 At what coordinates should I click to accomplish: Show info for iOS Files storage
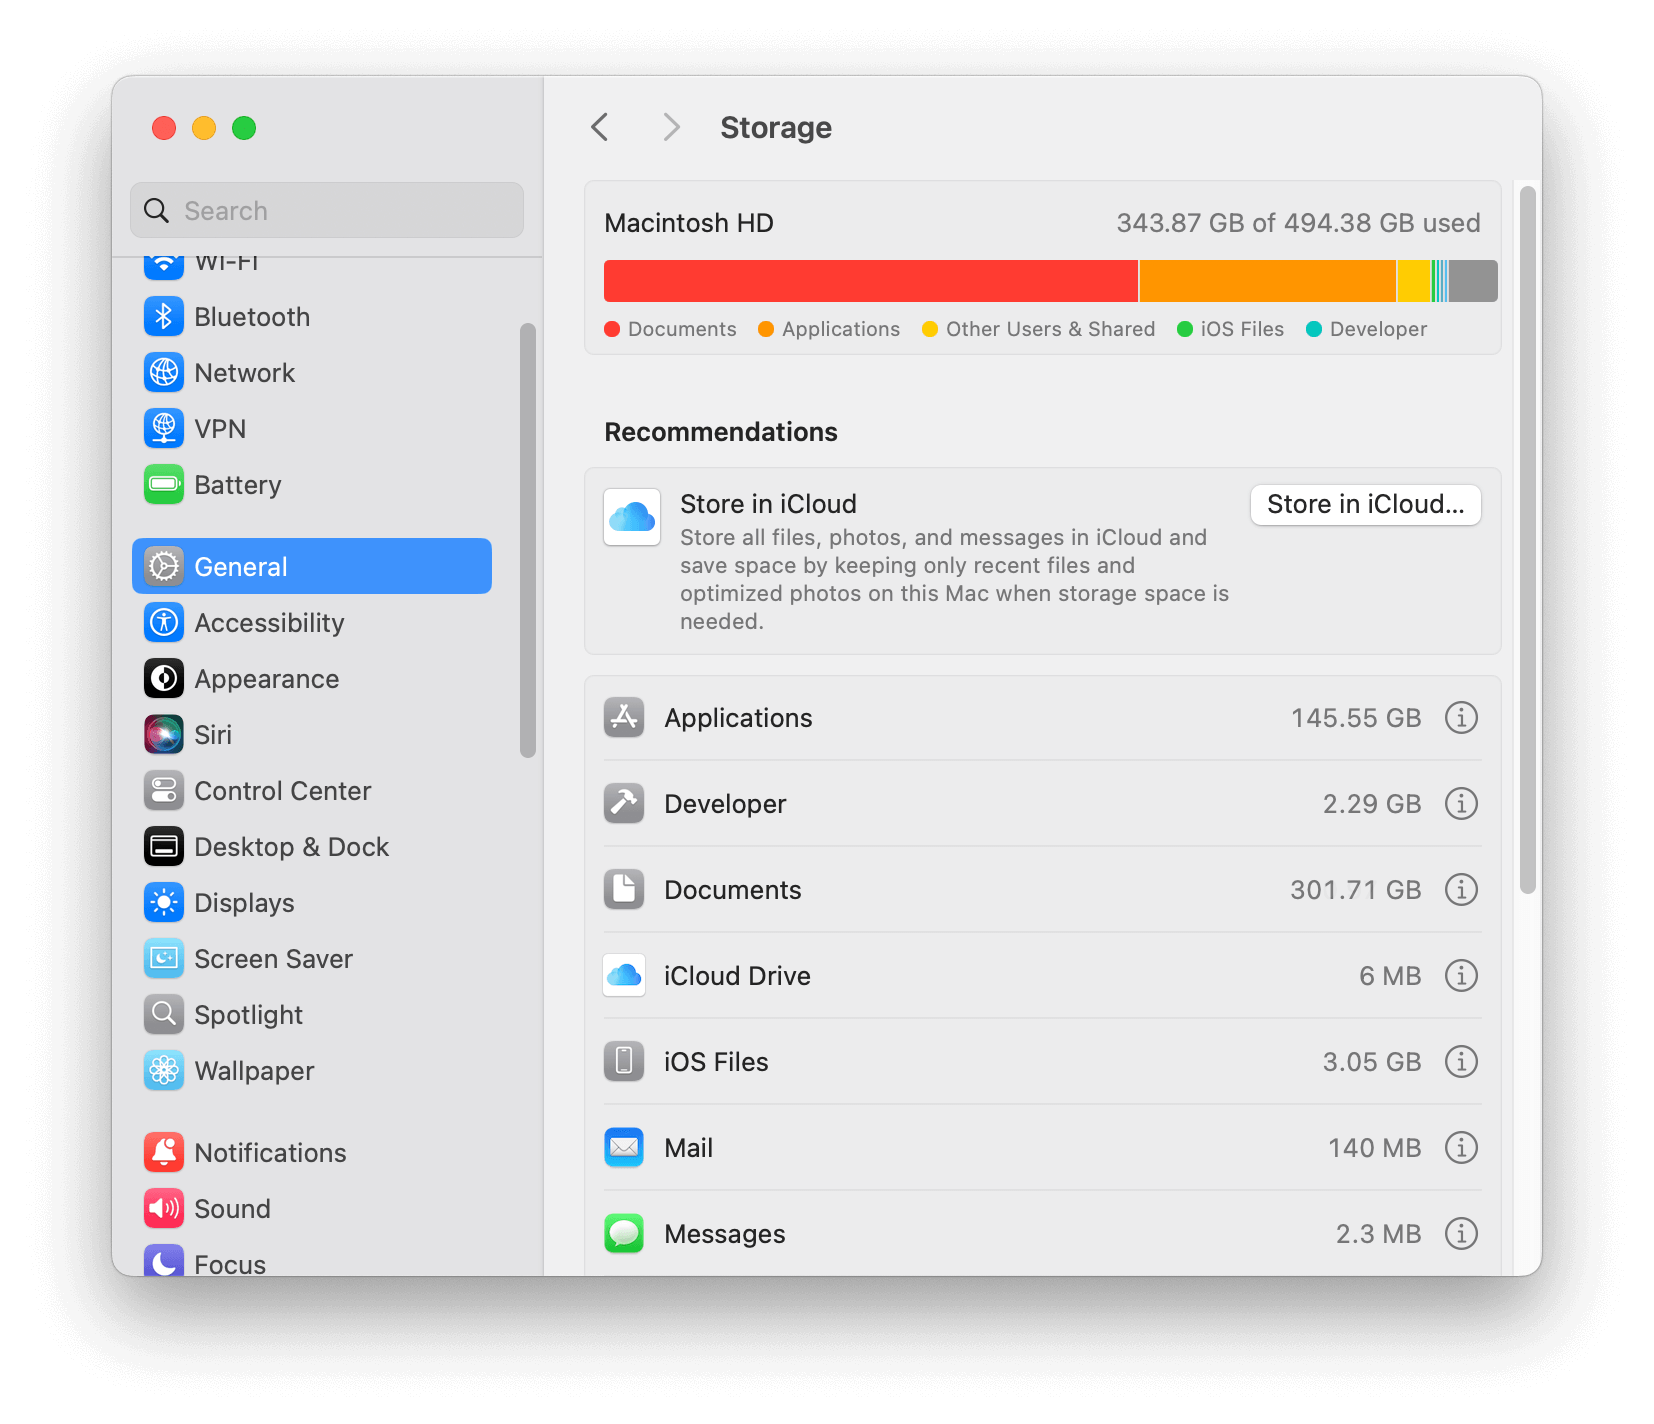(x=1461, y=1062)
